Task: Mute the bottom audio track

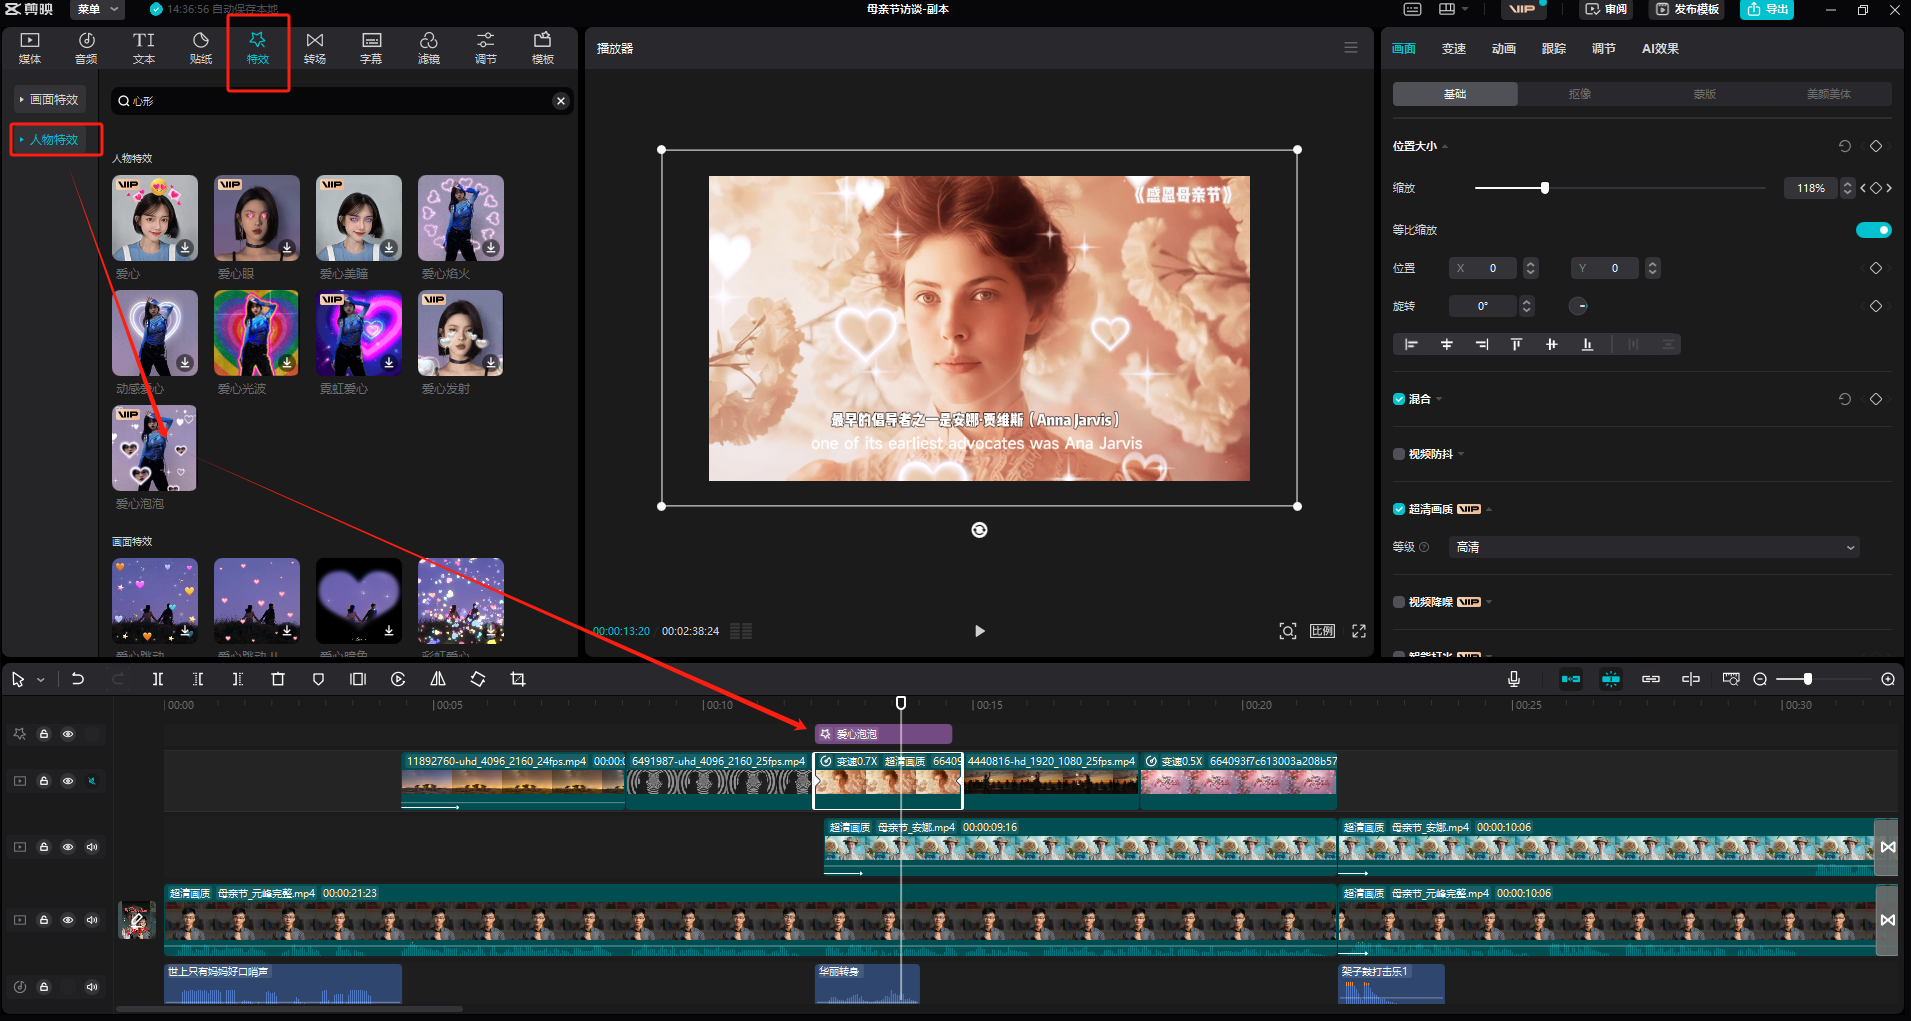Action: pyautogui.click(x=92, y=987)
